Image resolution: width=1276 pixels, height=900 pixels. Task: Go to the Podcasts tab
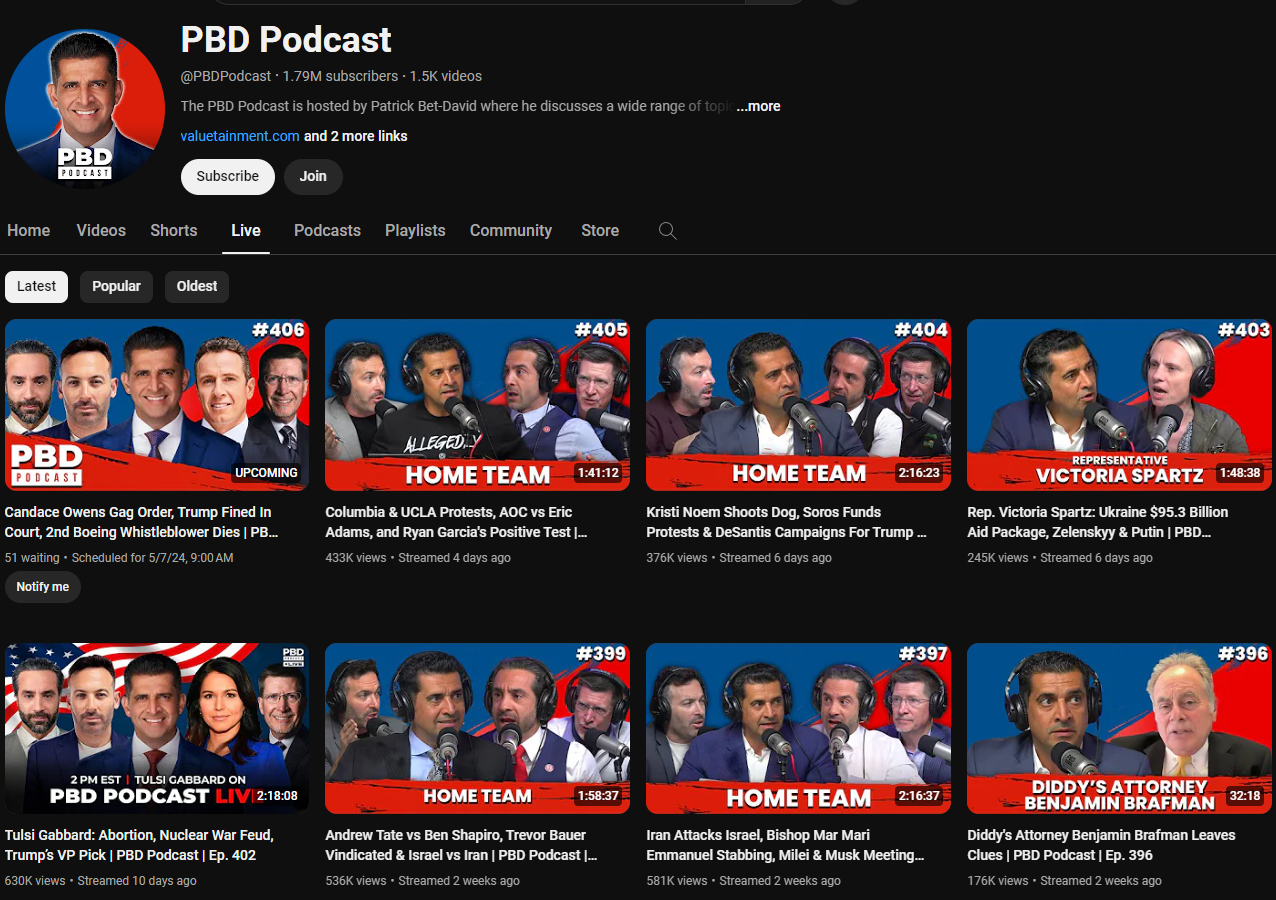(327, 230)
